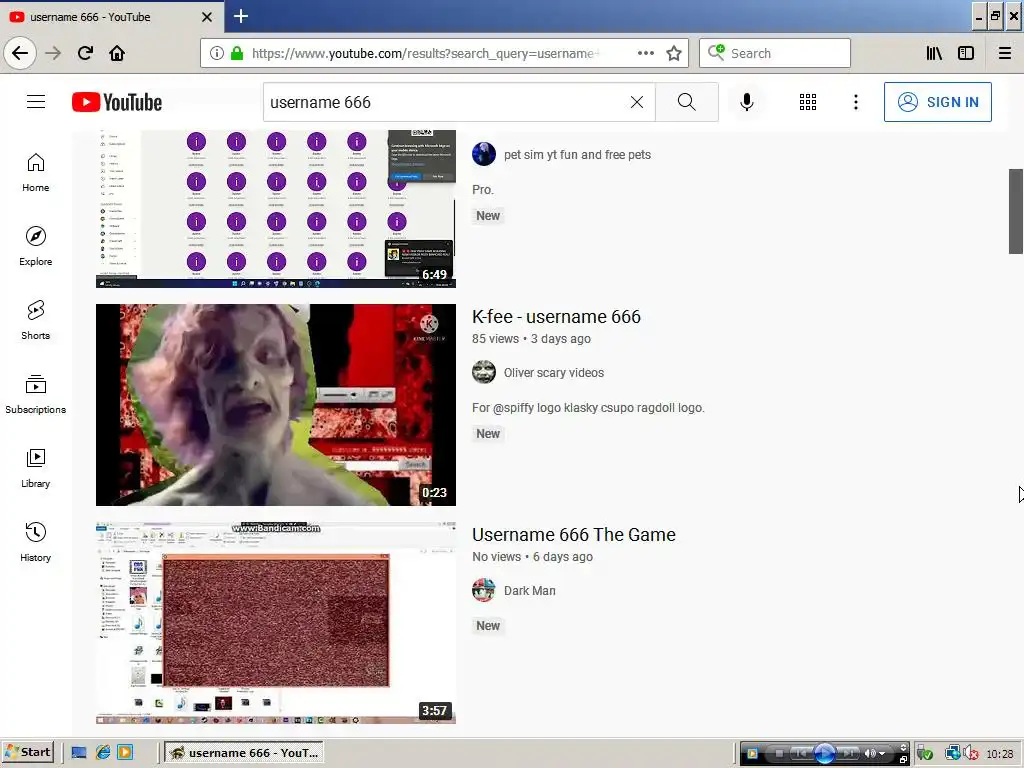
Task: Open Library in sidebar
Action: (35, 468)
